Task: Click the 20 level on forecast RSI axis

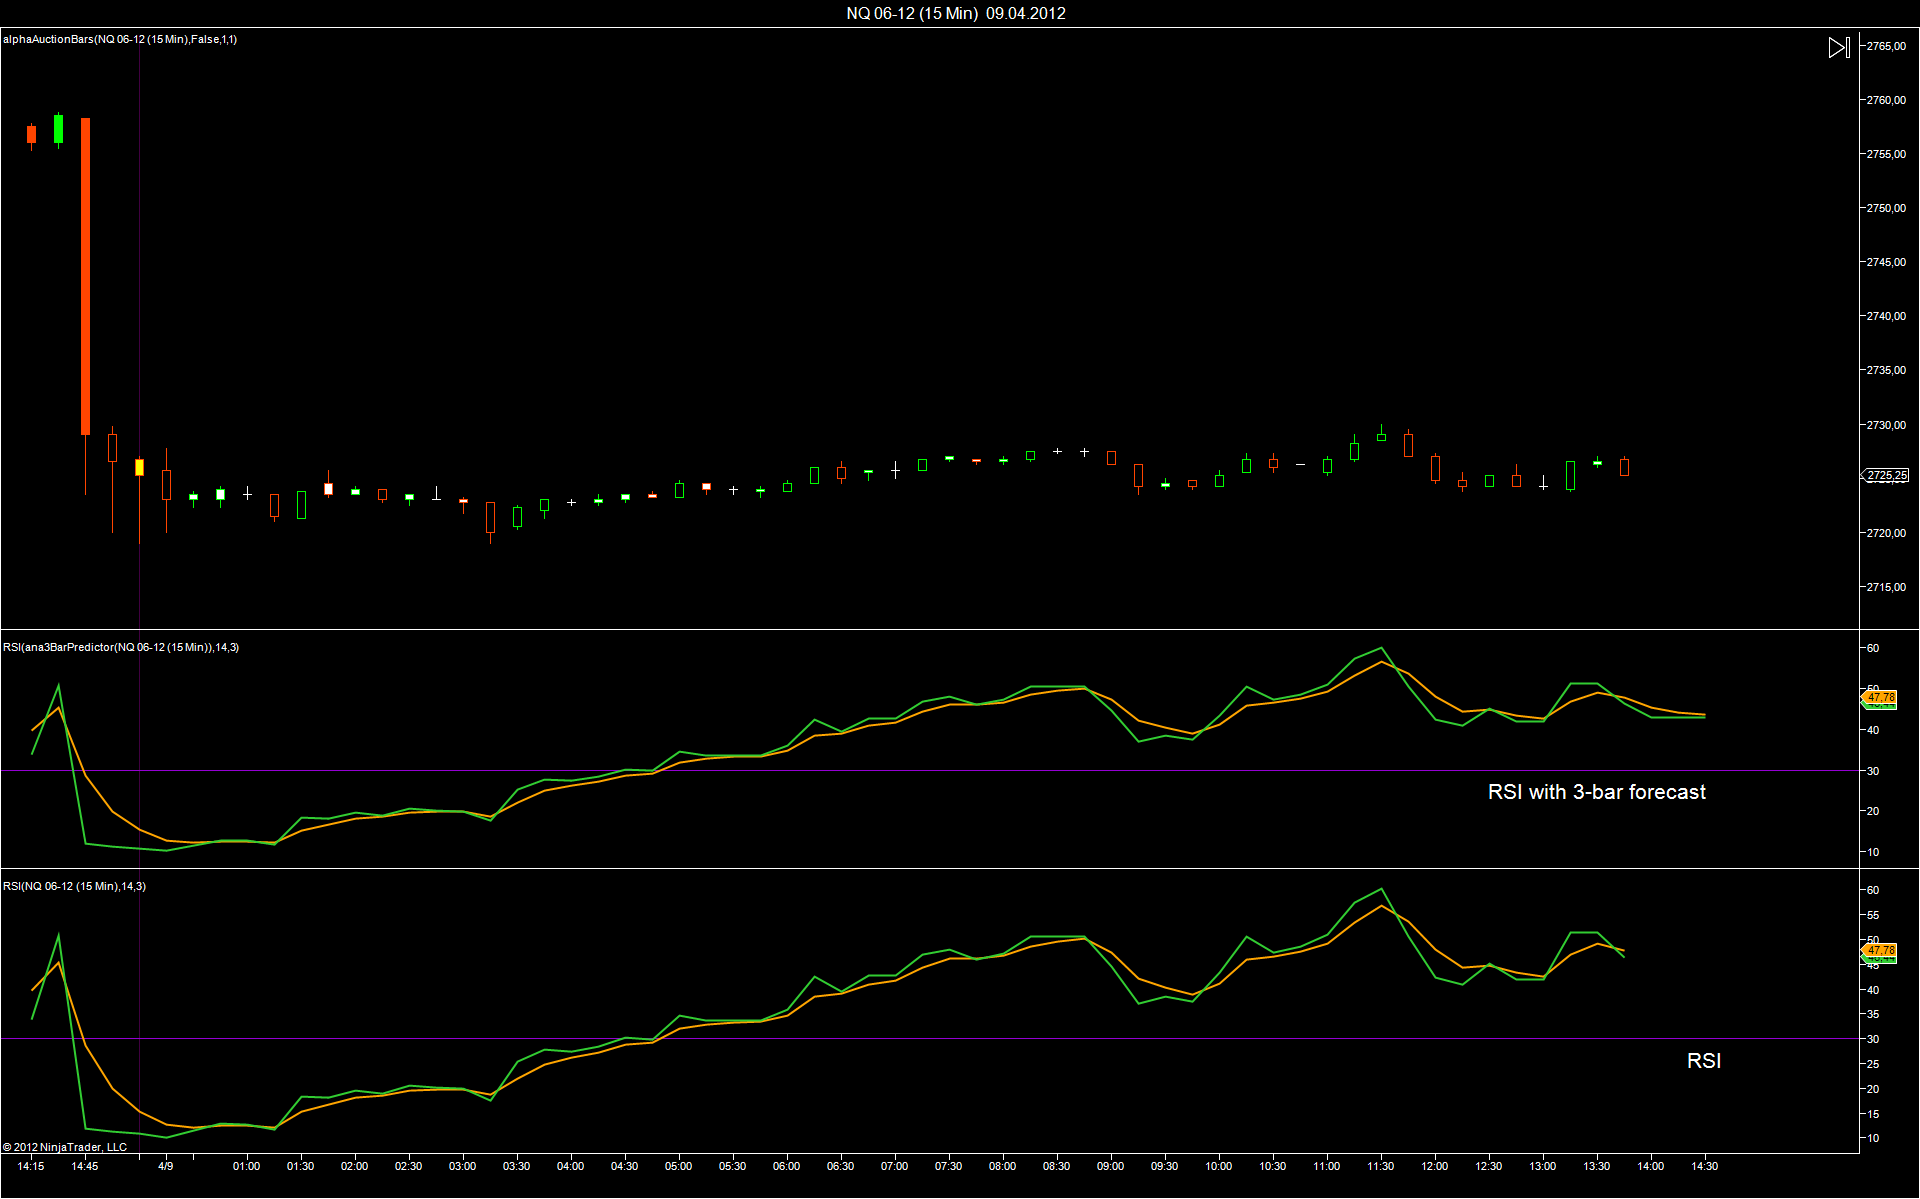Action: coord(1873,811)
